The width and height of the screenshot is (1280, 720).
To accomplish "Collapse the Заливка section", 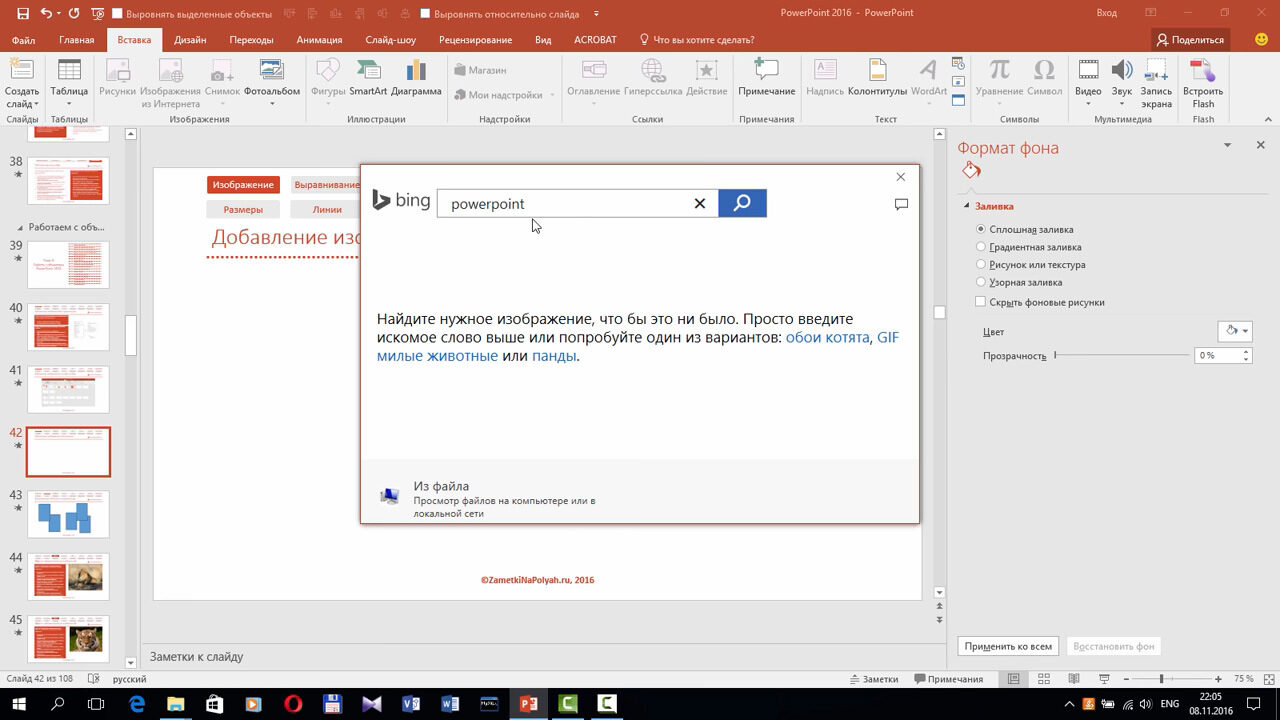I will [x=967, y=206].
